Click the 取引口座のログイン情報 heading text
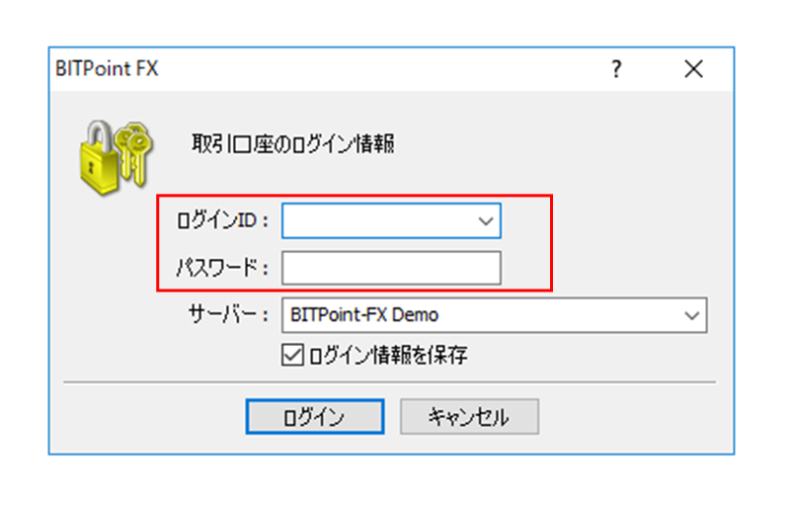The image size is (790, 505). [293, 144]
